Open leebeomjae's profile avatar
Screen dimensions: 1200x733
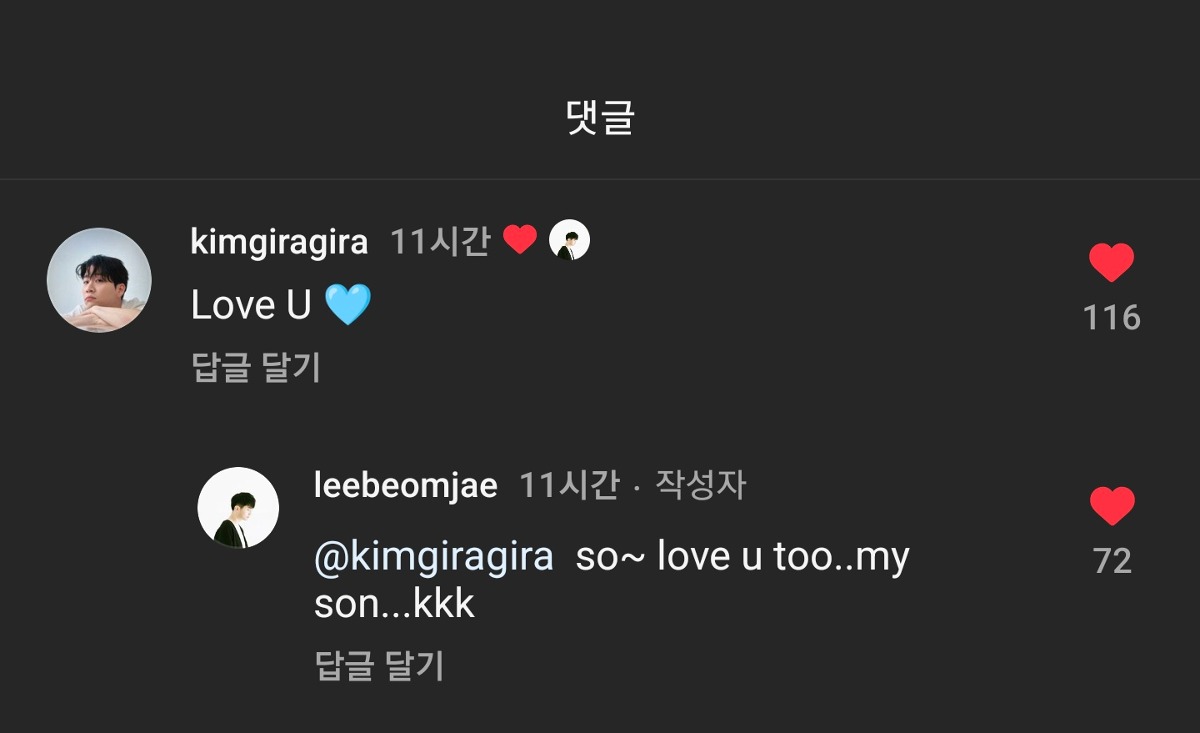(238, 507)
